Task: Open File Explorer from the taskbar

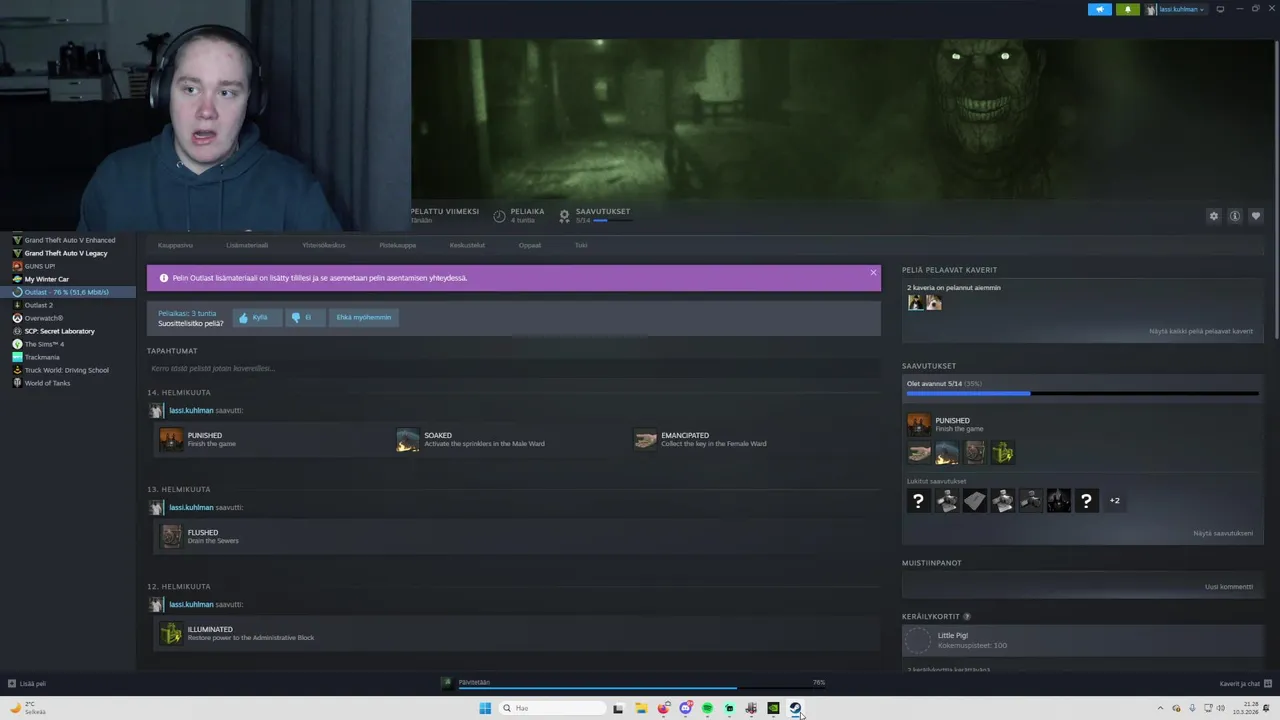Action: [x=641, y=708]
